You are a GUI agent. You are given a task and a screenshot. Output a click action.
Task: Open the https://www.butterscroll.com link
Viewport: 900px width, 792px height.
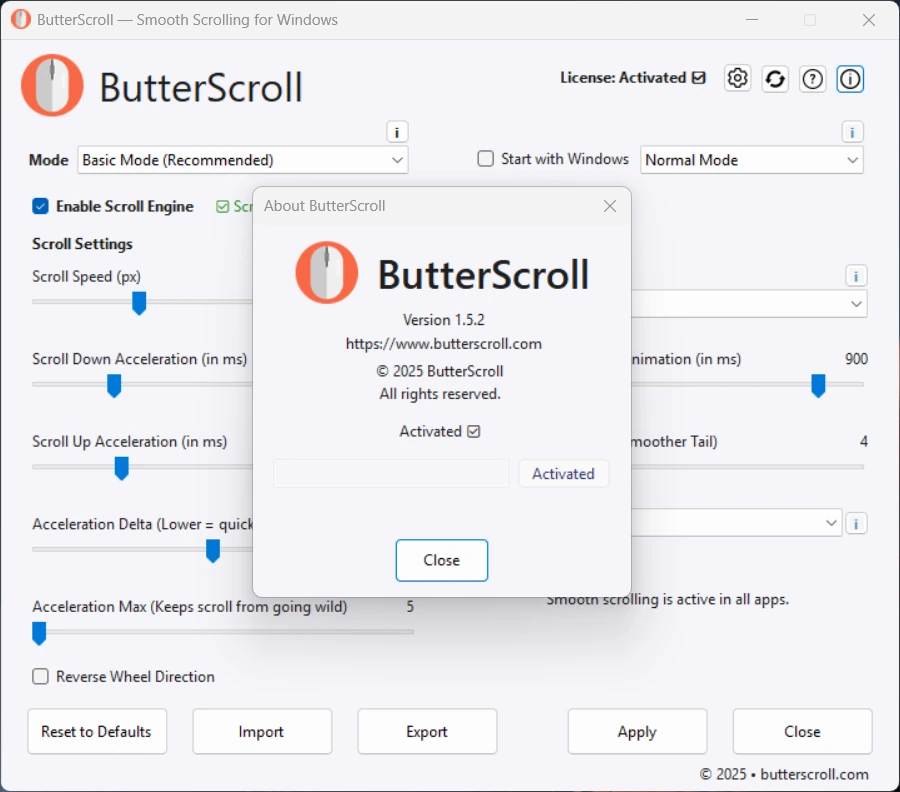pos(444,344)
